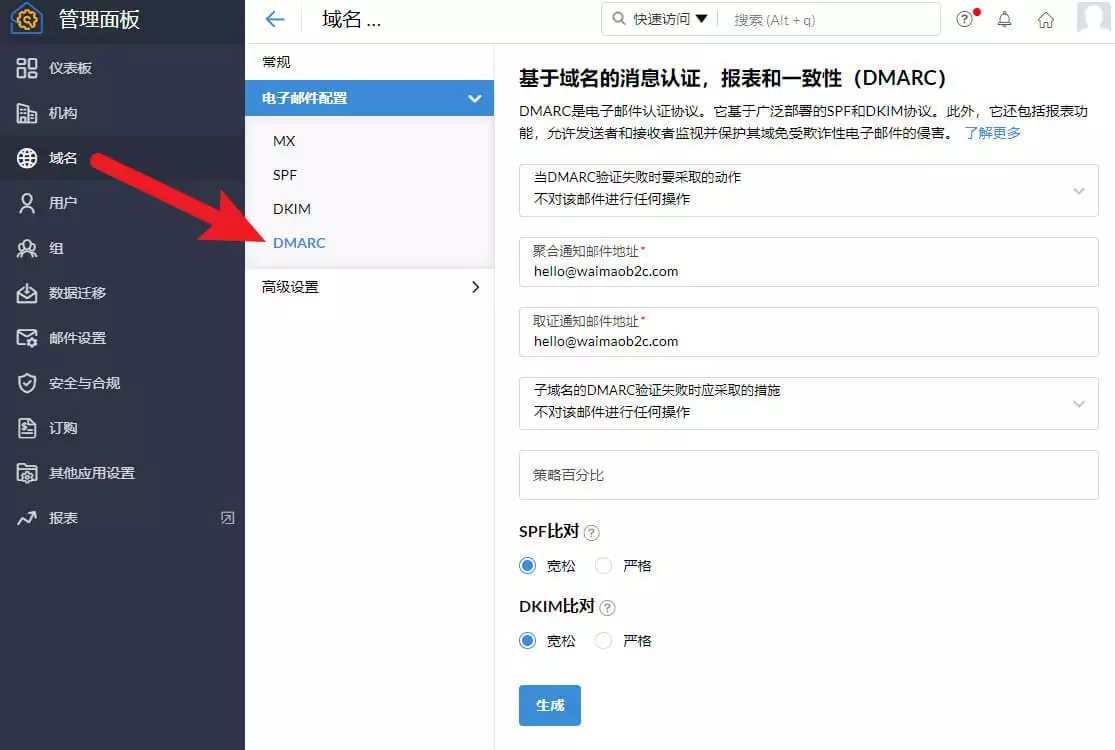
Task: Open the notifications bell icon
Action: tap(1005, 19)
